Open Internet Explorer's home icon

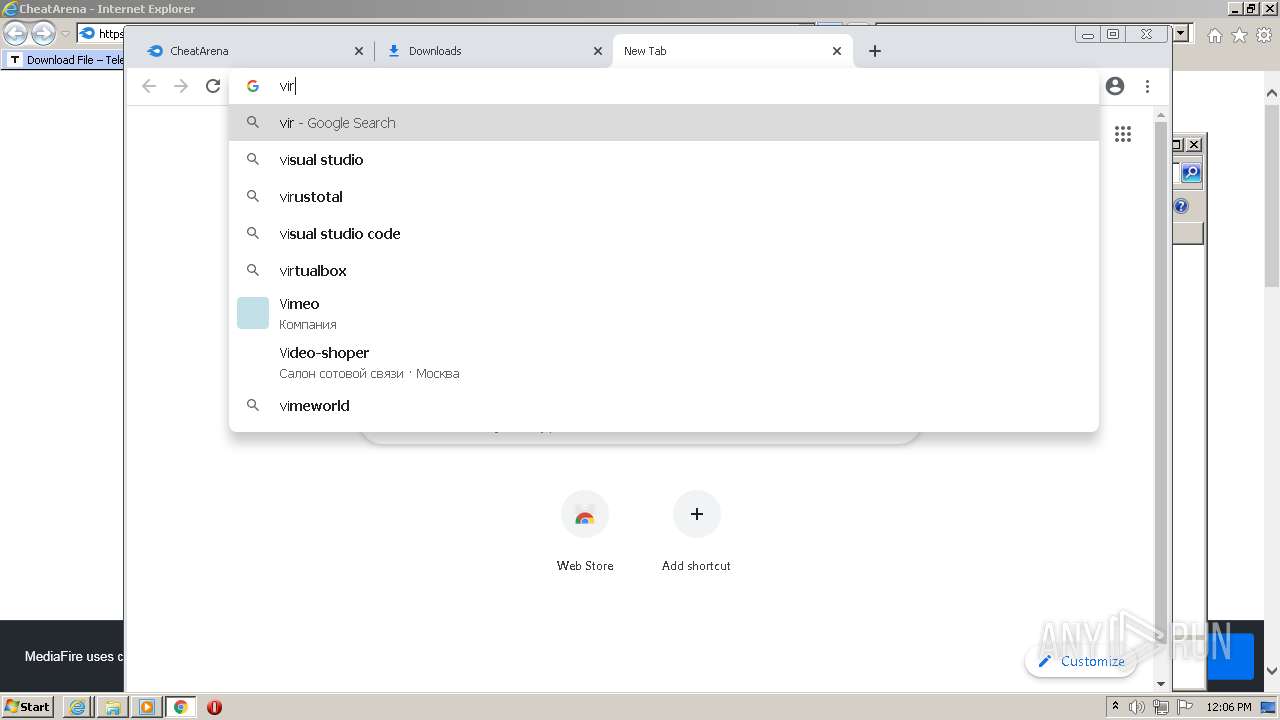point(1214,35)
